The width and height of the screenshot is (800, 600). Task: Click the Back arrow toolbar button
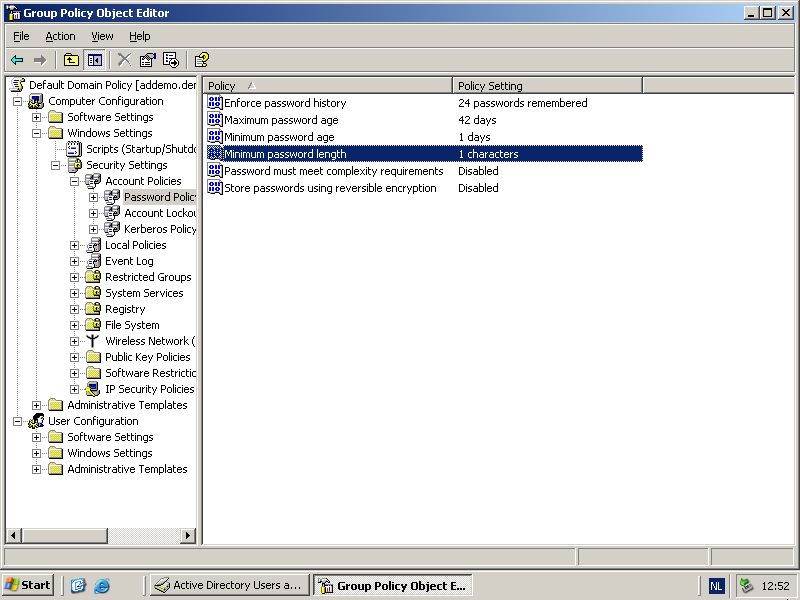[x=17, y=60]
